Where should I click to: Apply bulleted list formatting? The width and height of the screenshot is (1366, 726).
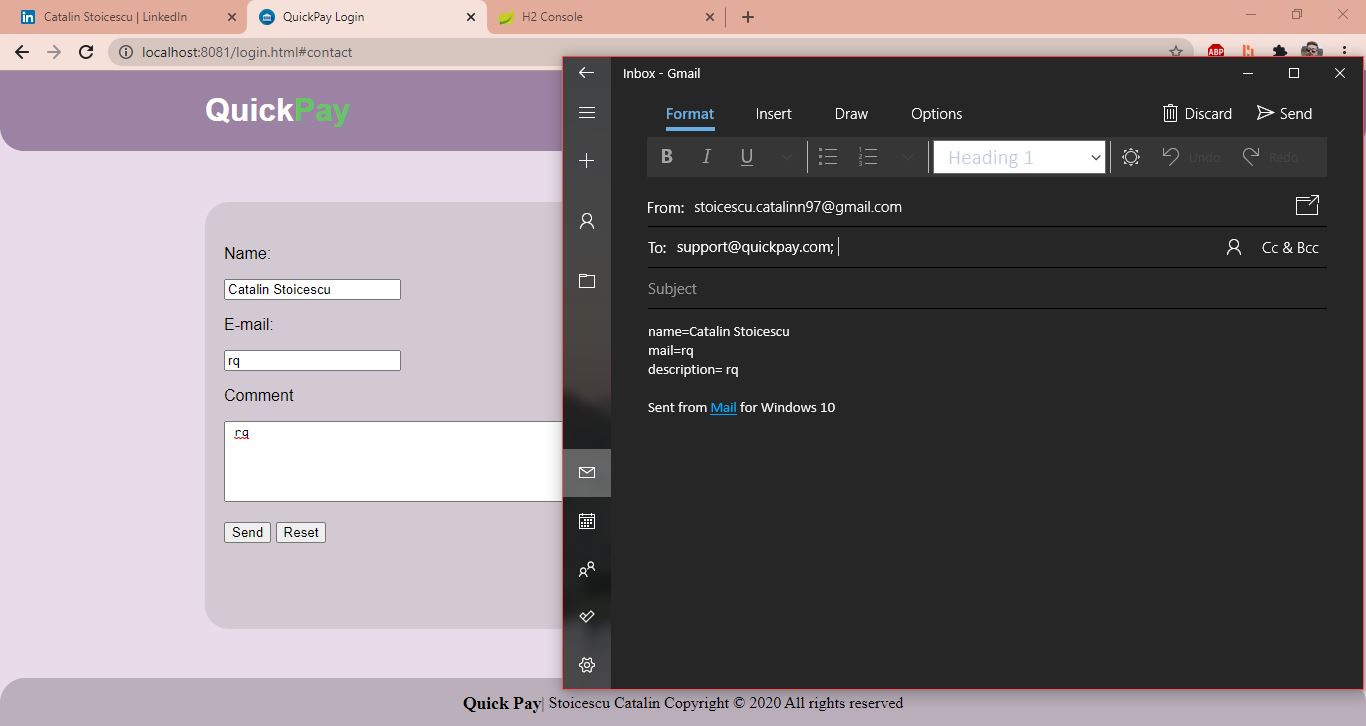coord(828,157)
